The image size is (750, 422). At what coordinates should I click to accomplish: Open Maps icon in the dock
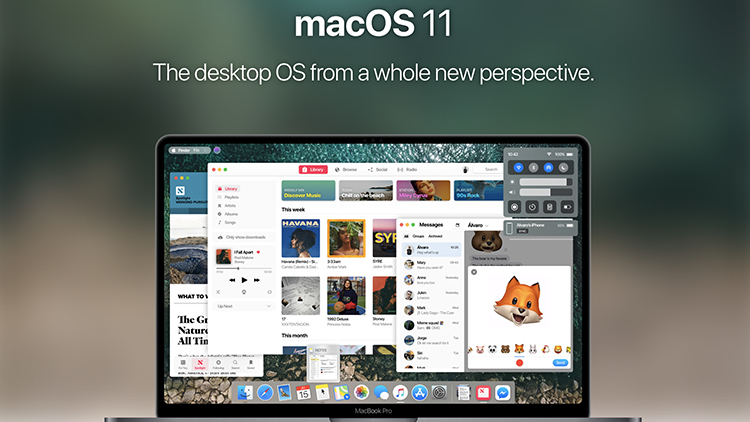click(342, 393)
